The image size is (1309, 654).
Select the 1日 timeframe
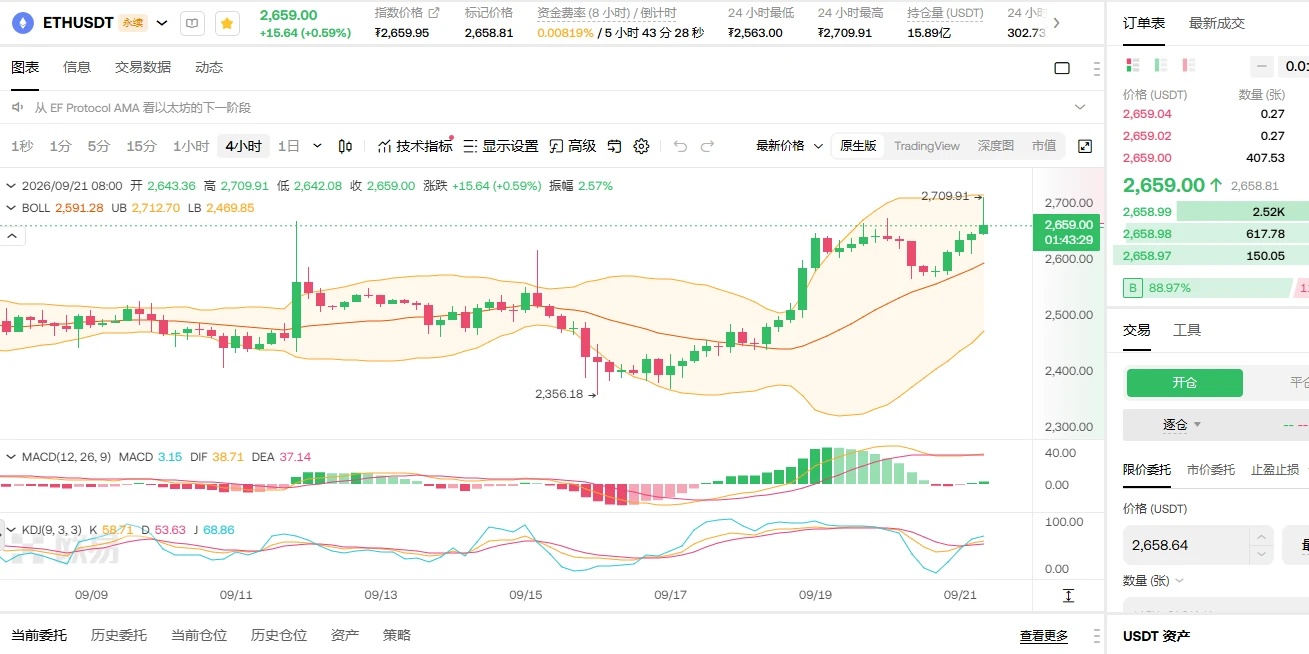[288, 146]
